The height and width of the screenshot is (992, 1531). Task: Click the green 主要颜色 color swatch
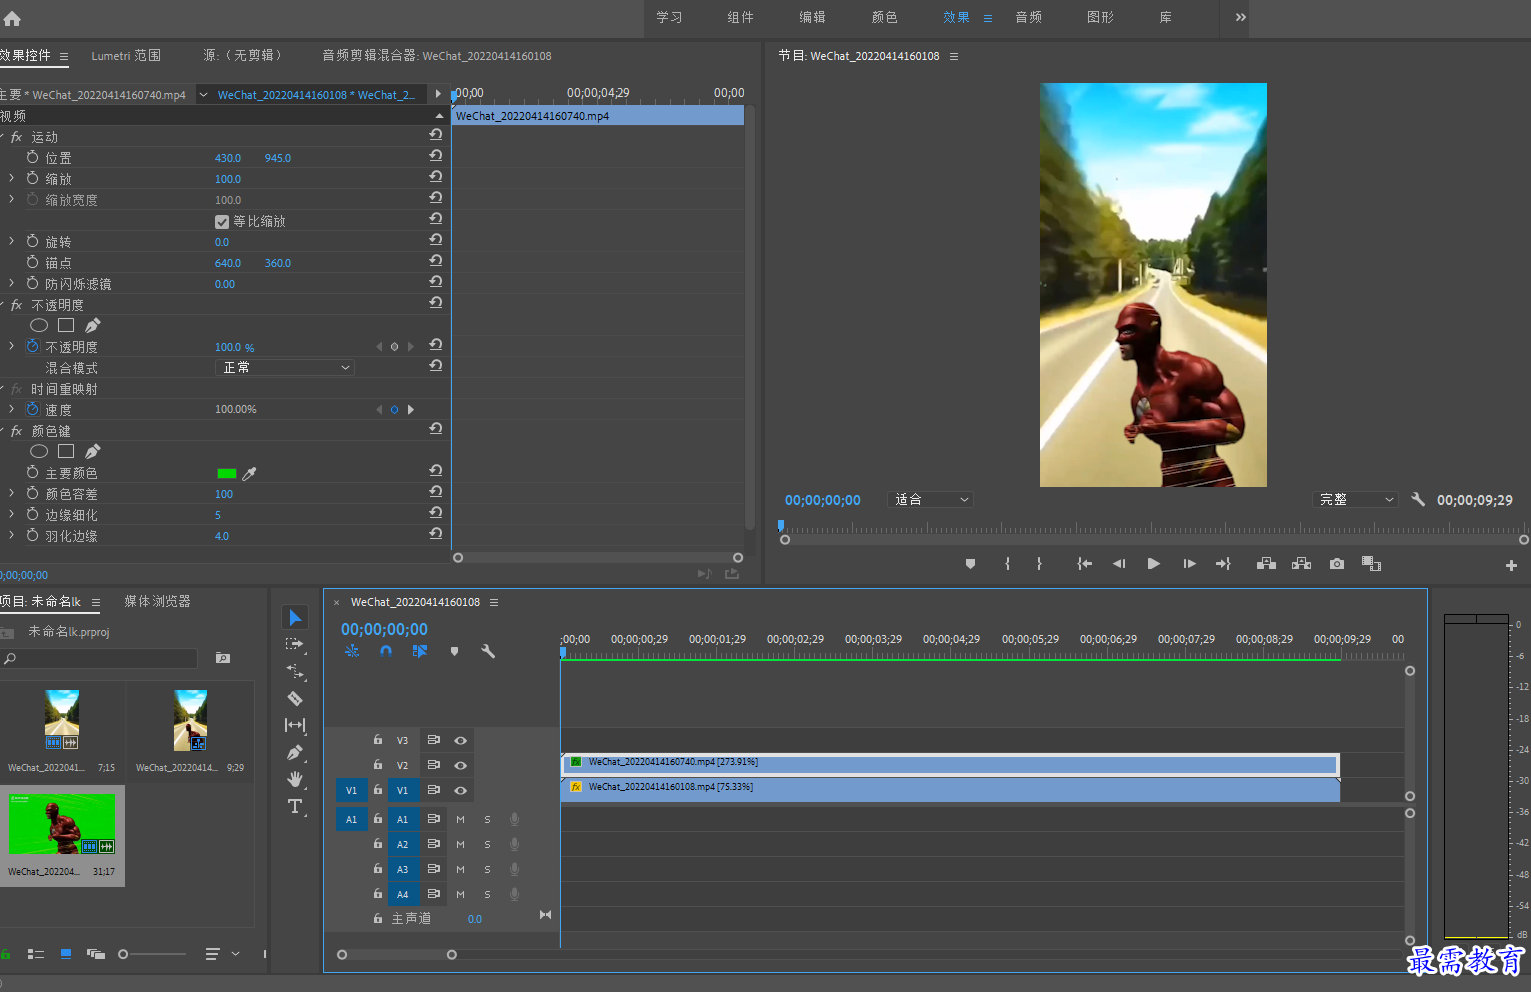(227, 474)
